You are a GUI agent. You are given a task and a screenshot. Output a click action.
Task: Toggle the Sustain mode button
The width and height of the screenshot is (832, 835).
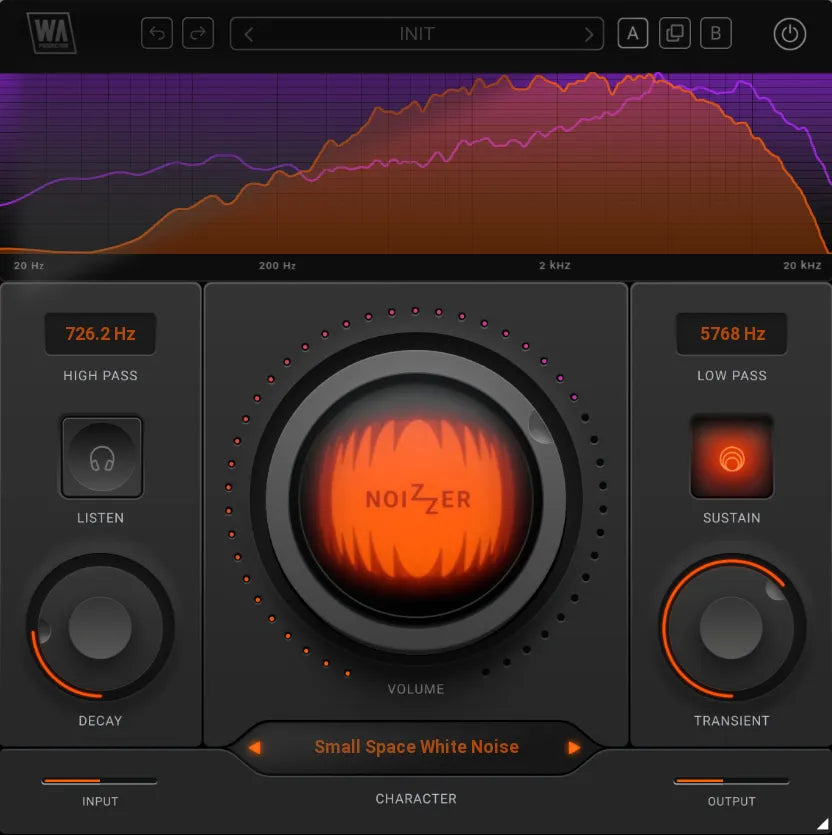pyautogui.click(x=731, y=458)
